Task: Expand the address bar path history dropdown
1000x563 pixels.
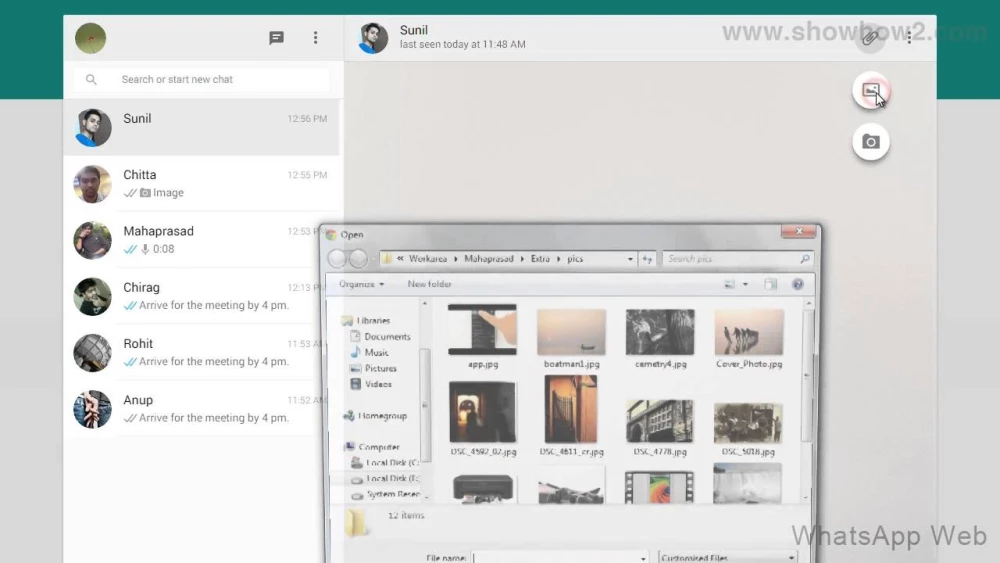Action: coord(630,259)
